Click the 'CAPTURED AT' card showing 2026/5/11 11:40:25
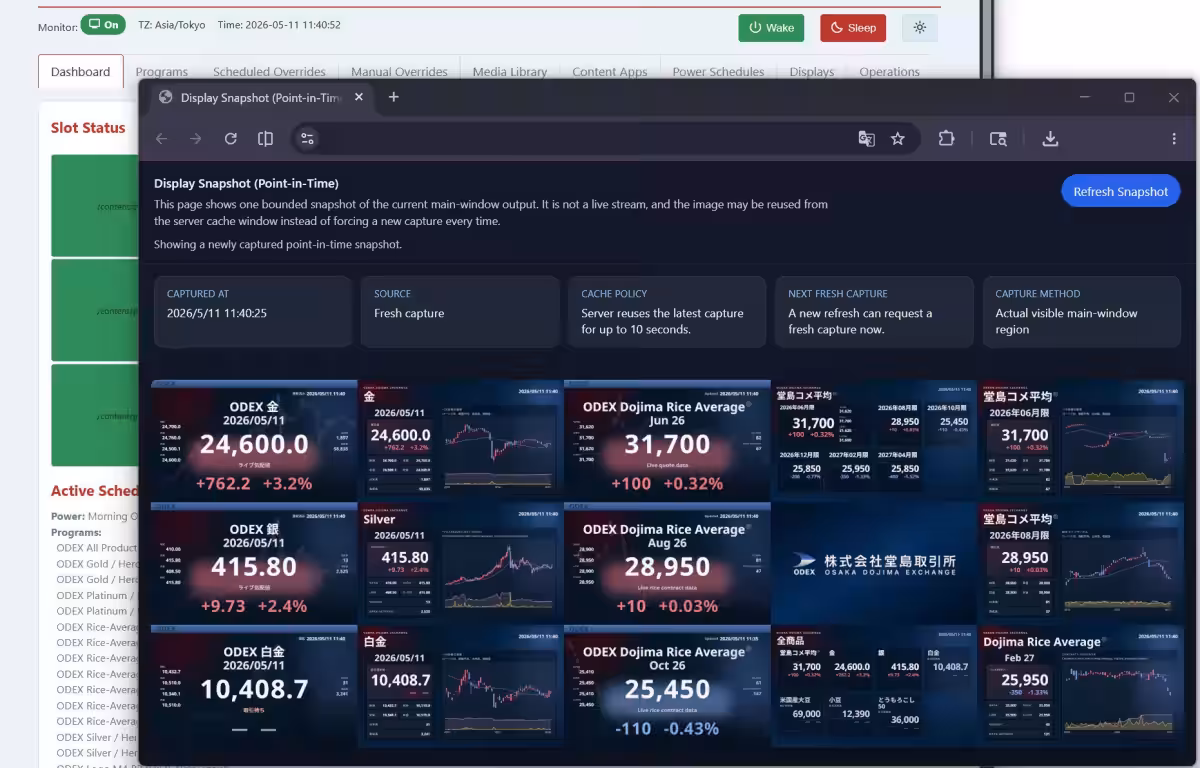1200x768 pixels. coord(253,312)
